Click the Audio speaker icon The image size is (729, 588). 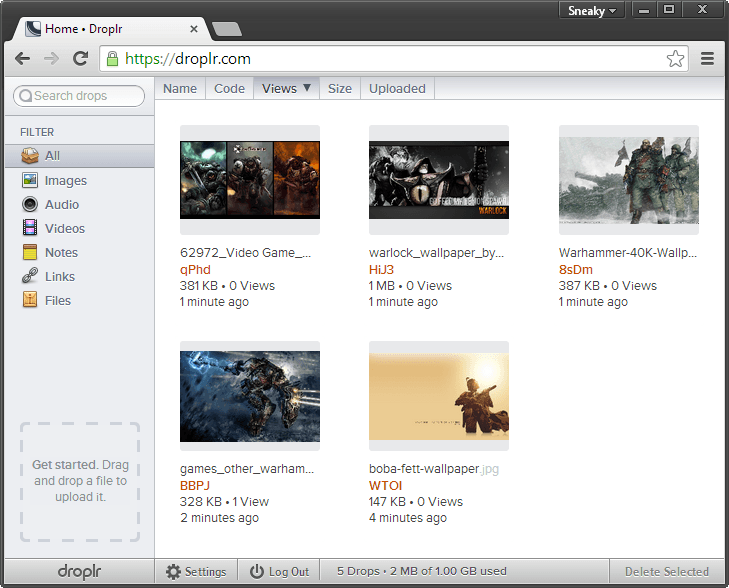coord(30,204)
